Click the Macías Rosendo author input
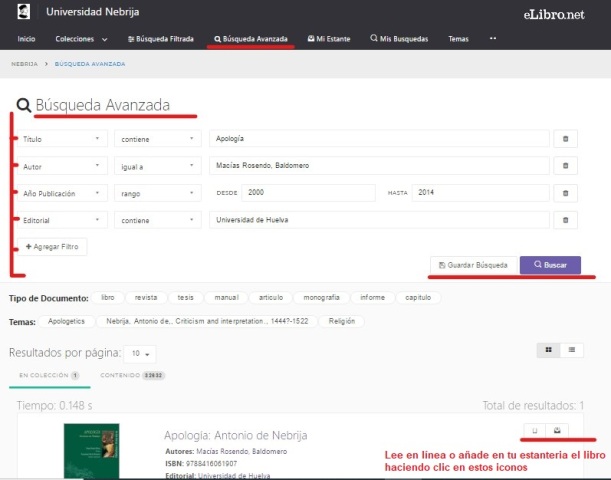The height and width of the screenshot is (480, 611). [x=379, y=166]
